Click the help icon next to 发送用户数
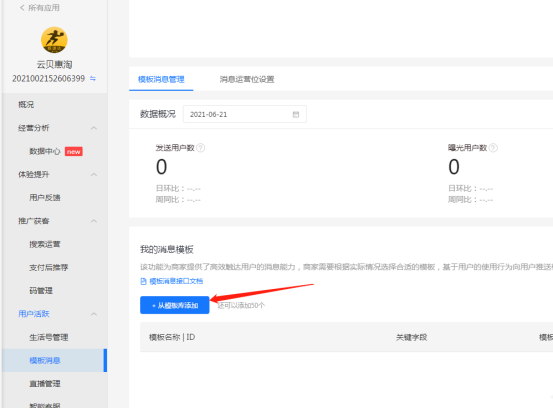 pyautogui.click(x=201, y=148)
